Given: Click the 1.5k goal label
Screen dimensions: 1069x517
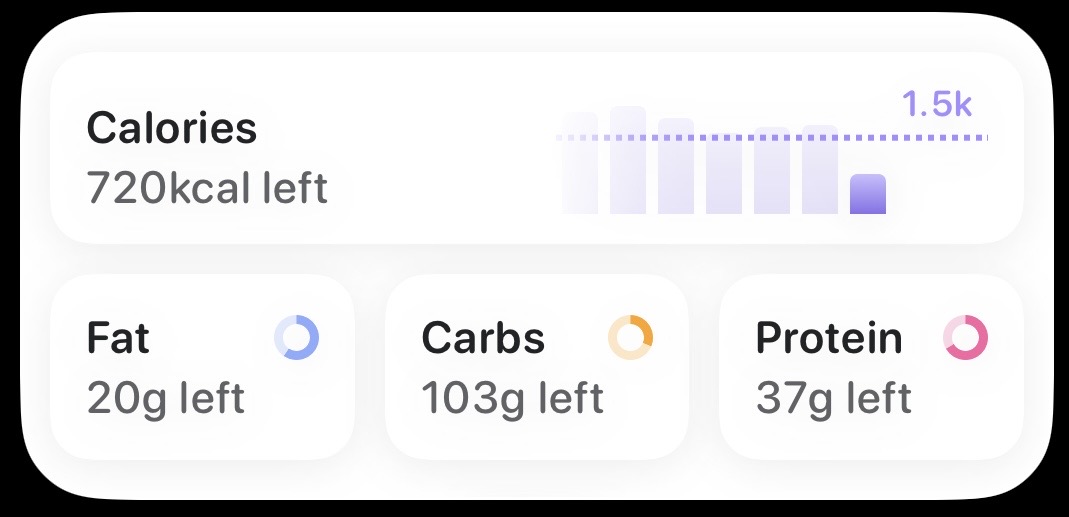Looking at the screenshot, I should (x=937, y=104).
